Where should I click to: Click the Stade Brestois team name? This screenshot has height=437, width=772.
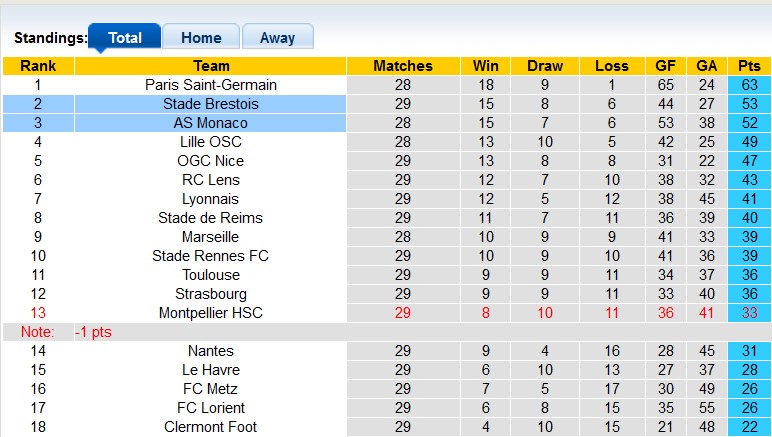210,104
